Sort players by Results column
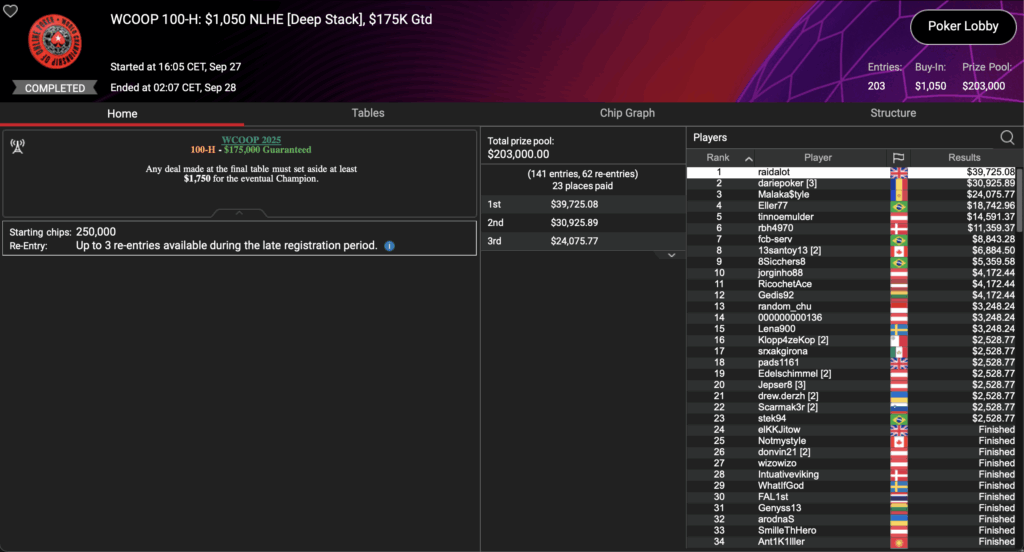The image size is (1024, 552). [x=964, y=157]
